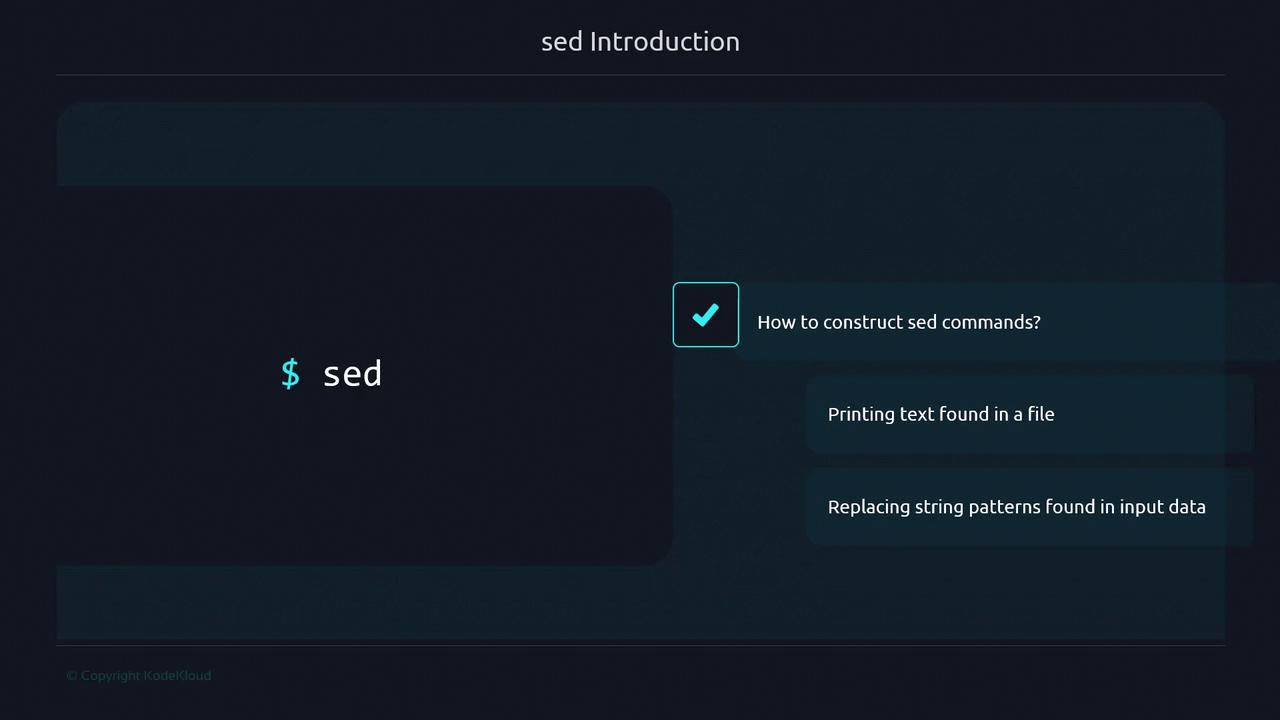Click the white "sed" command text
Viewport: 1280px width, 720px height.
pyautogui.click(x=352, y=374)
